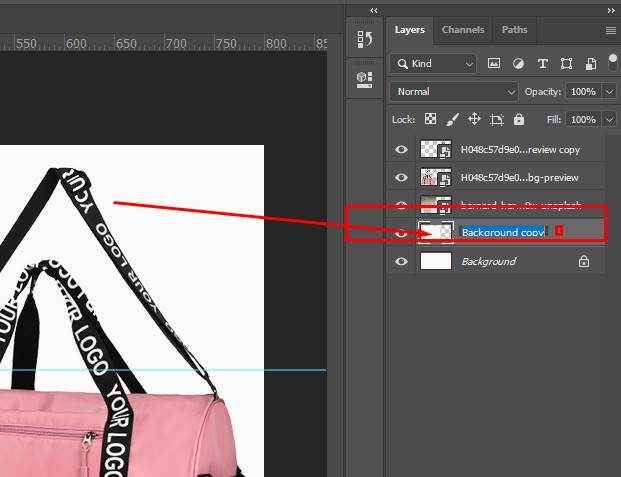Screen dimensions: 621x477
Task: Click the lock all padlock icon
Action: [518, 119]
